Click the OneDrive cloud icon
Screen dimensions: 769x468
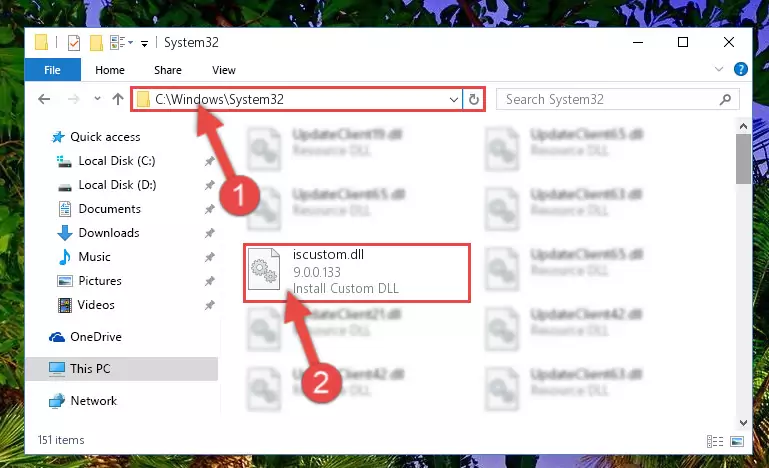57,337
